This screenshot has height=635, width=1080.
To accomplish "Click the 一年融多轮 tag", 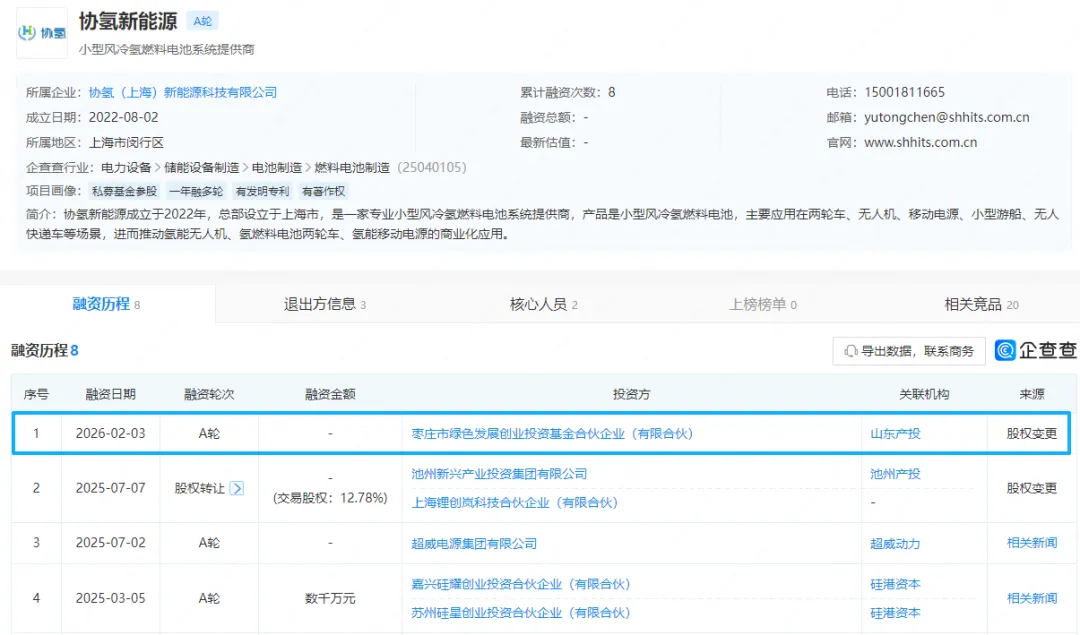I will (195, 191).
